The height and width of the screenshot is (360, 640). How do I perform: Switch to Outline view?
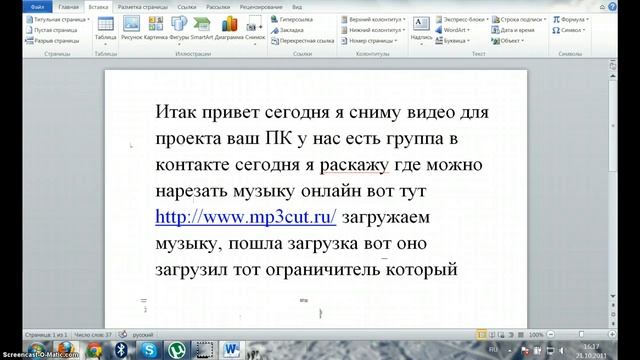511,335
